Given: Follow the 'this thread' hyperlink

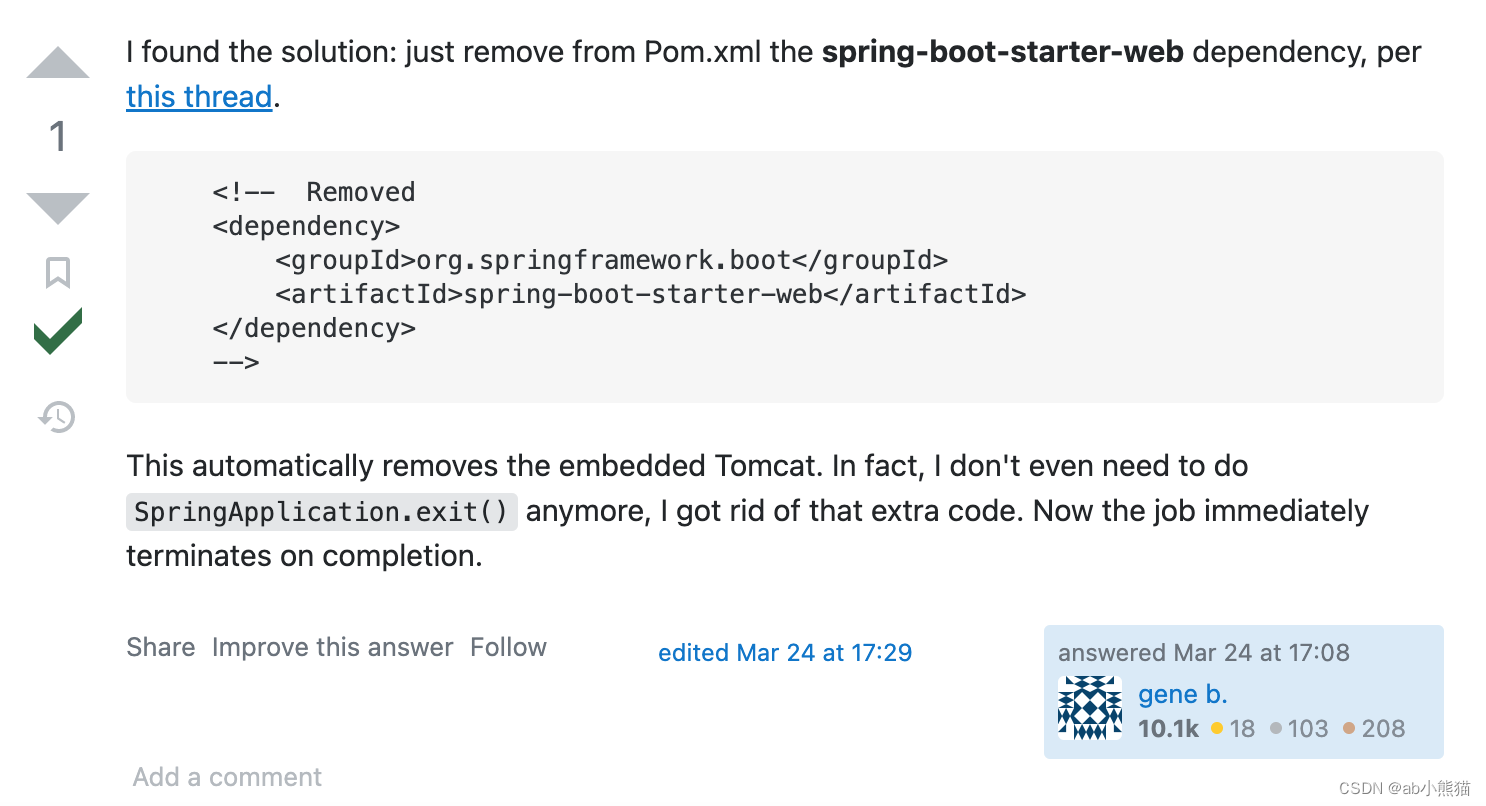Looking at the screenshot, I should pos(197,96).
